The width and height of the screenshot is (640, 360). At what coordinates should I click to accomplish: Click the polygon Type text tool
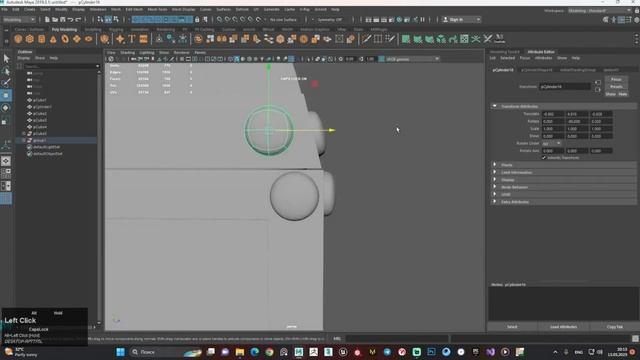click(131, 39)
